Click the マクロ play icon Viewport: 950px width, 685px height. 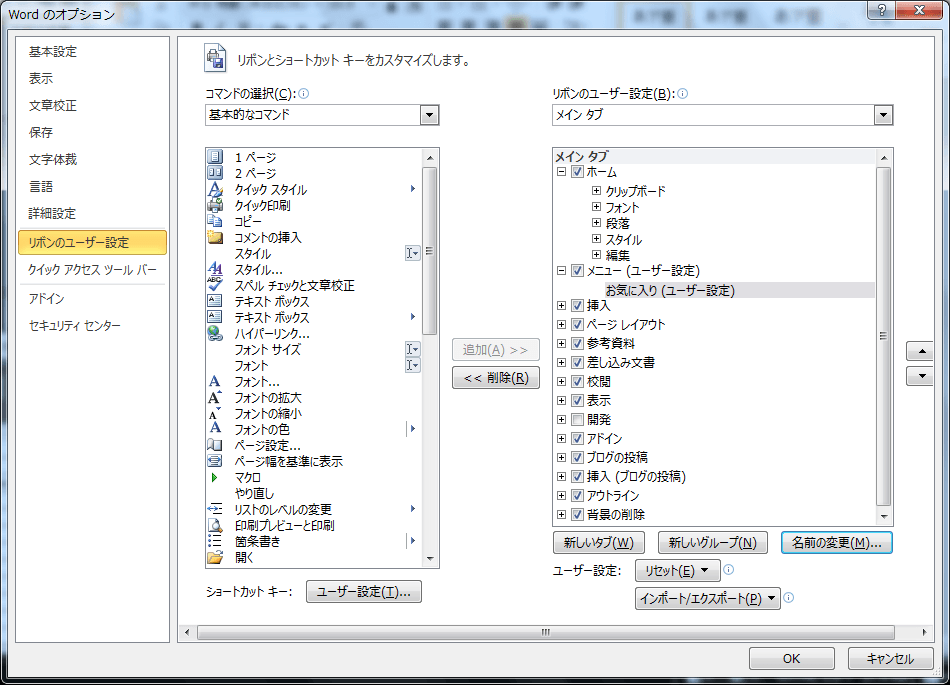(x=214, y=477)
